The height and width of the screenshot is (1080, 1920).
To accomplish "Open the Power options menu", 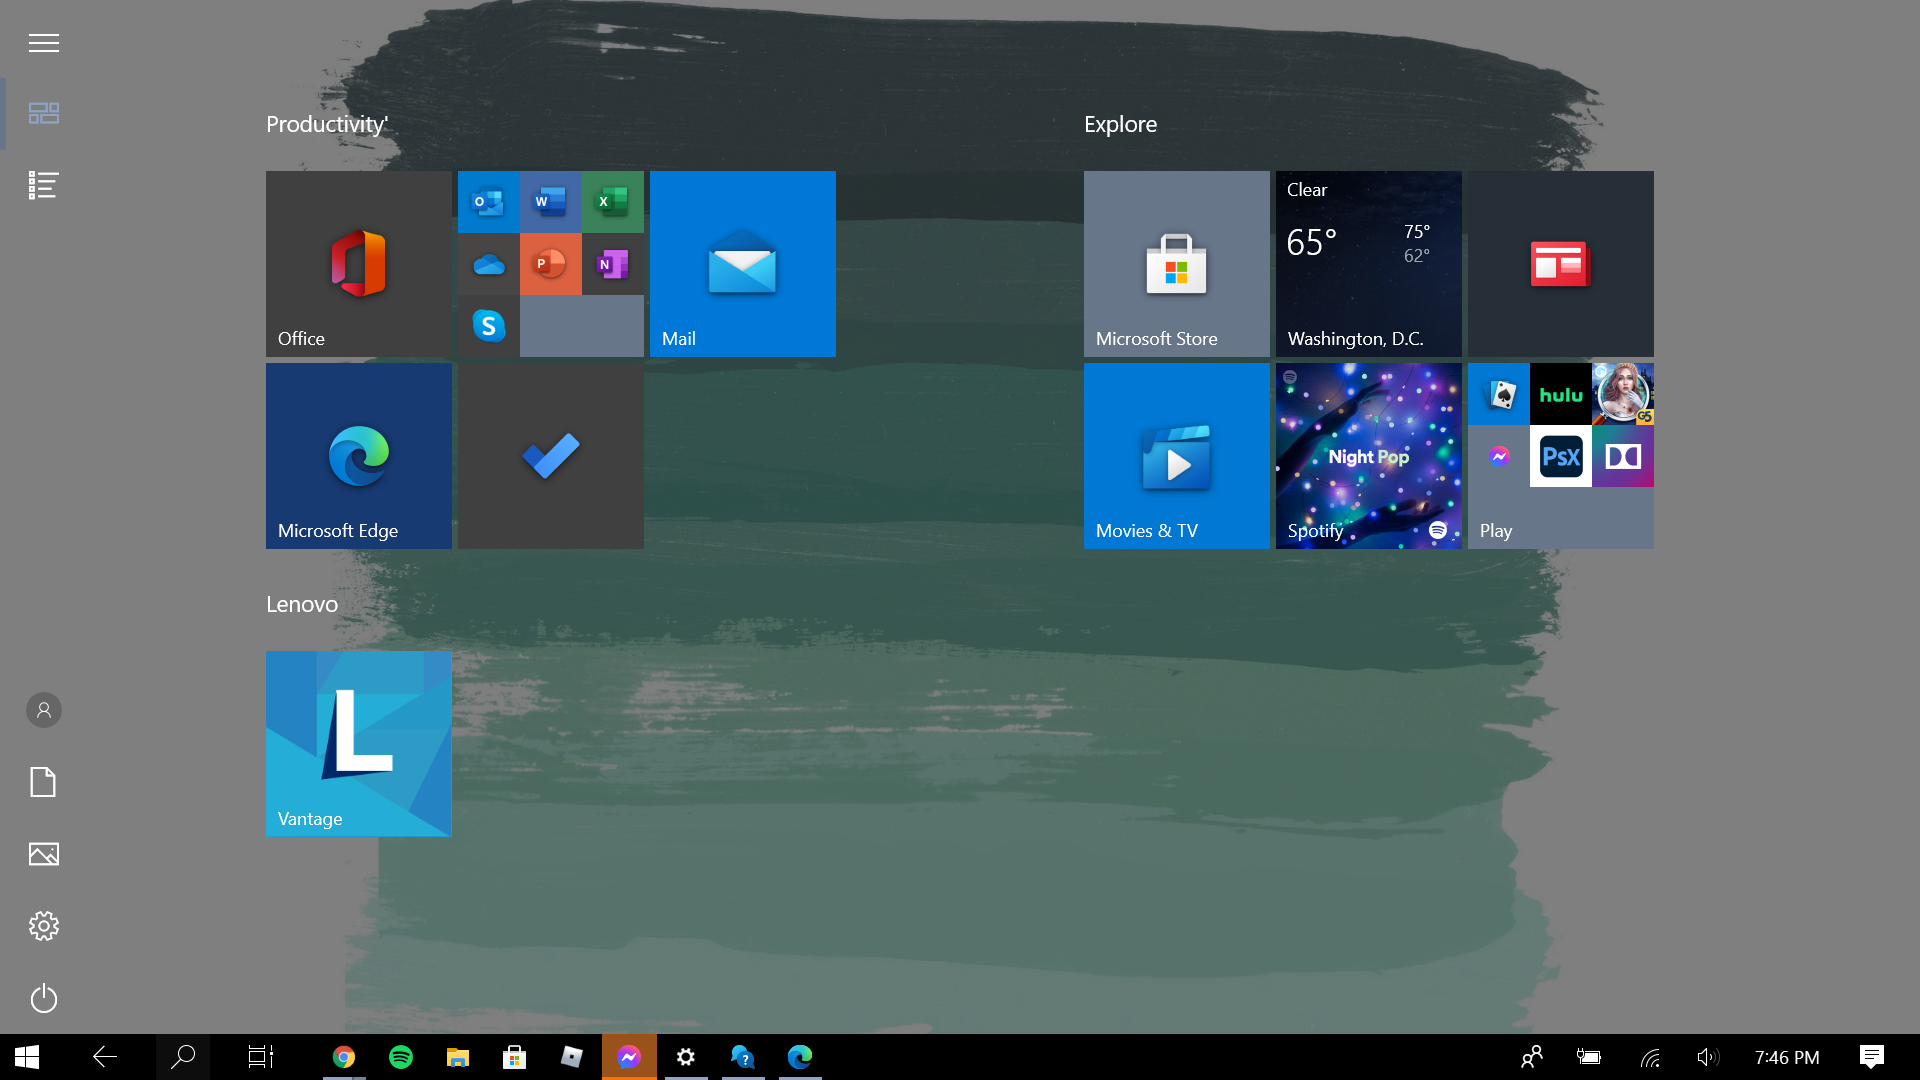I will click(x=43, y=998).
